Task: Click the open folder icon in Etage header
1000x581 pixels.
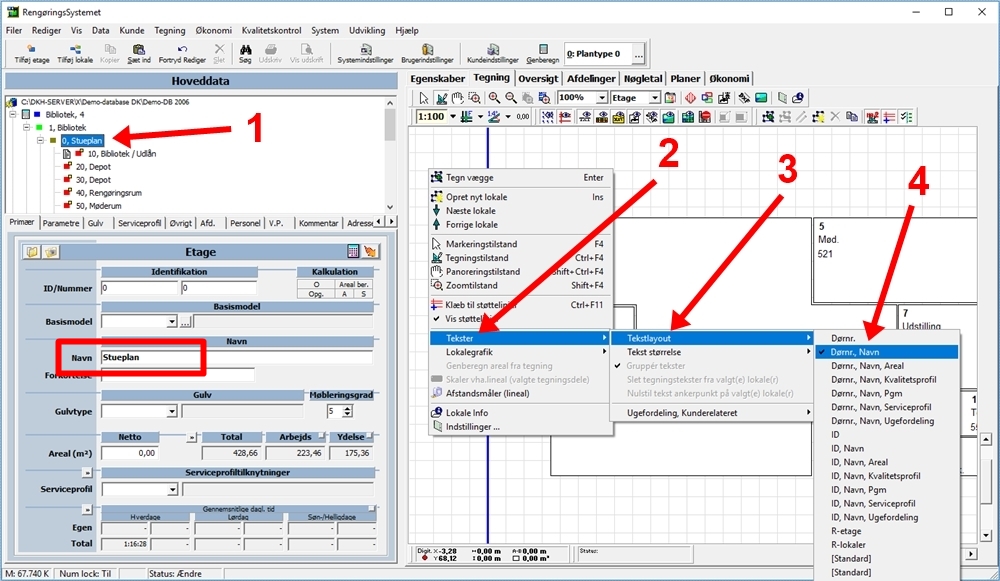Action: [x=32, y=252]
